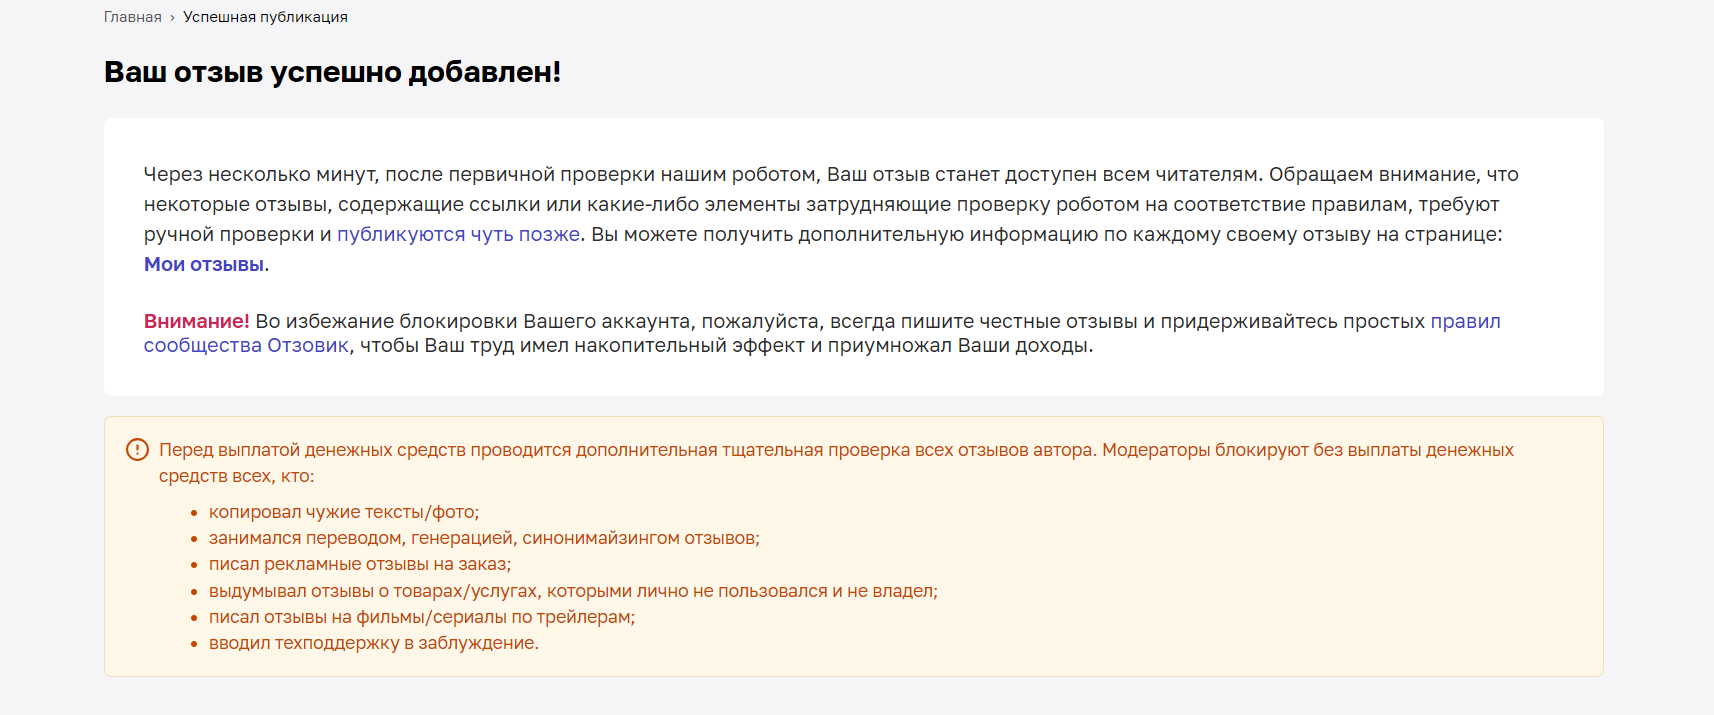Open the Главная breadcrumb link
The width and height of the screenshot is (1714, 715).
pos(132,17)
